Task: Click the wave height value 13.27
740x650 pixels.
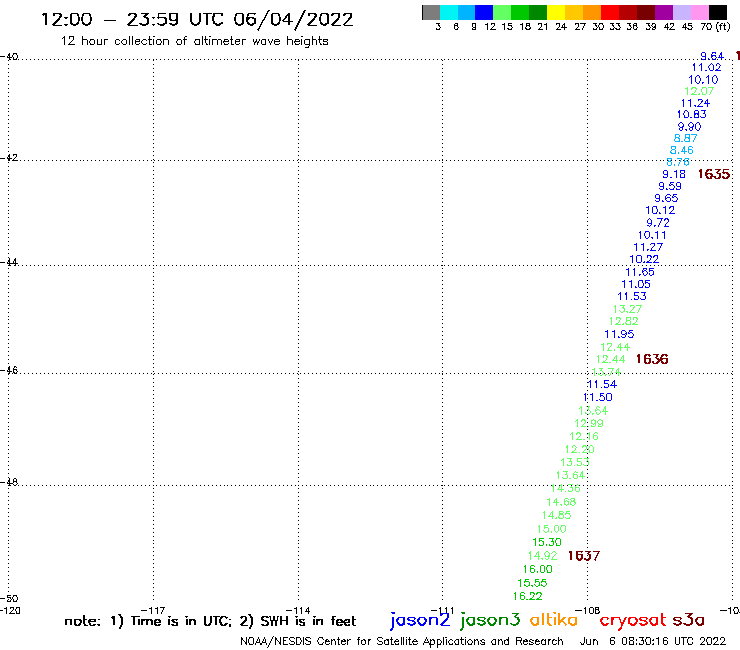Action: click(x=627, y=309)
